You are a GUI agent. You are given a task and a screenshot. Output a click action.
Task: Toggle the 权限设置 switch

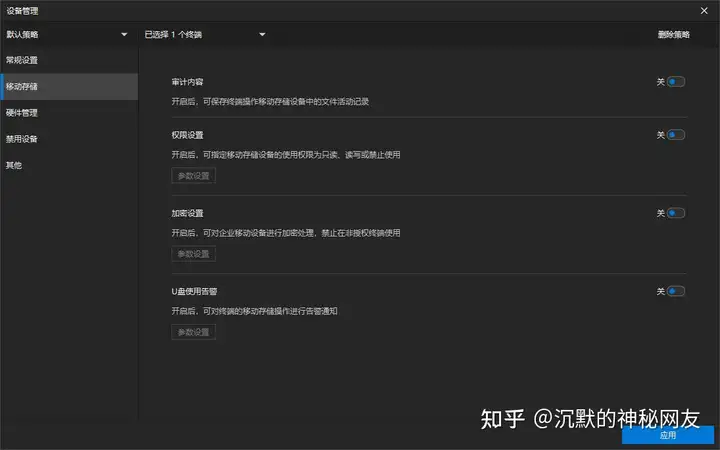pos(675,135)
